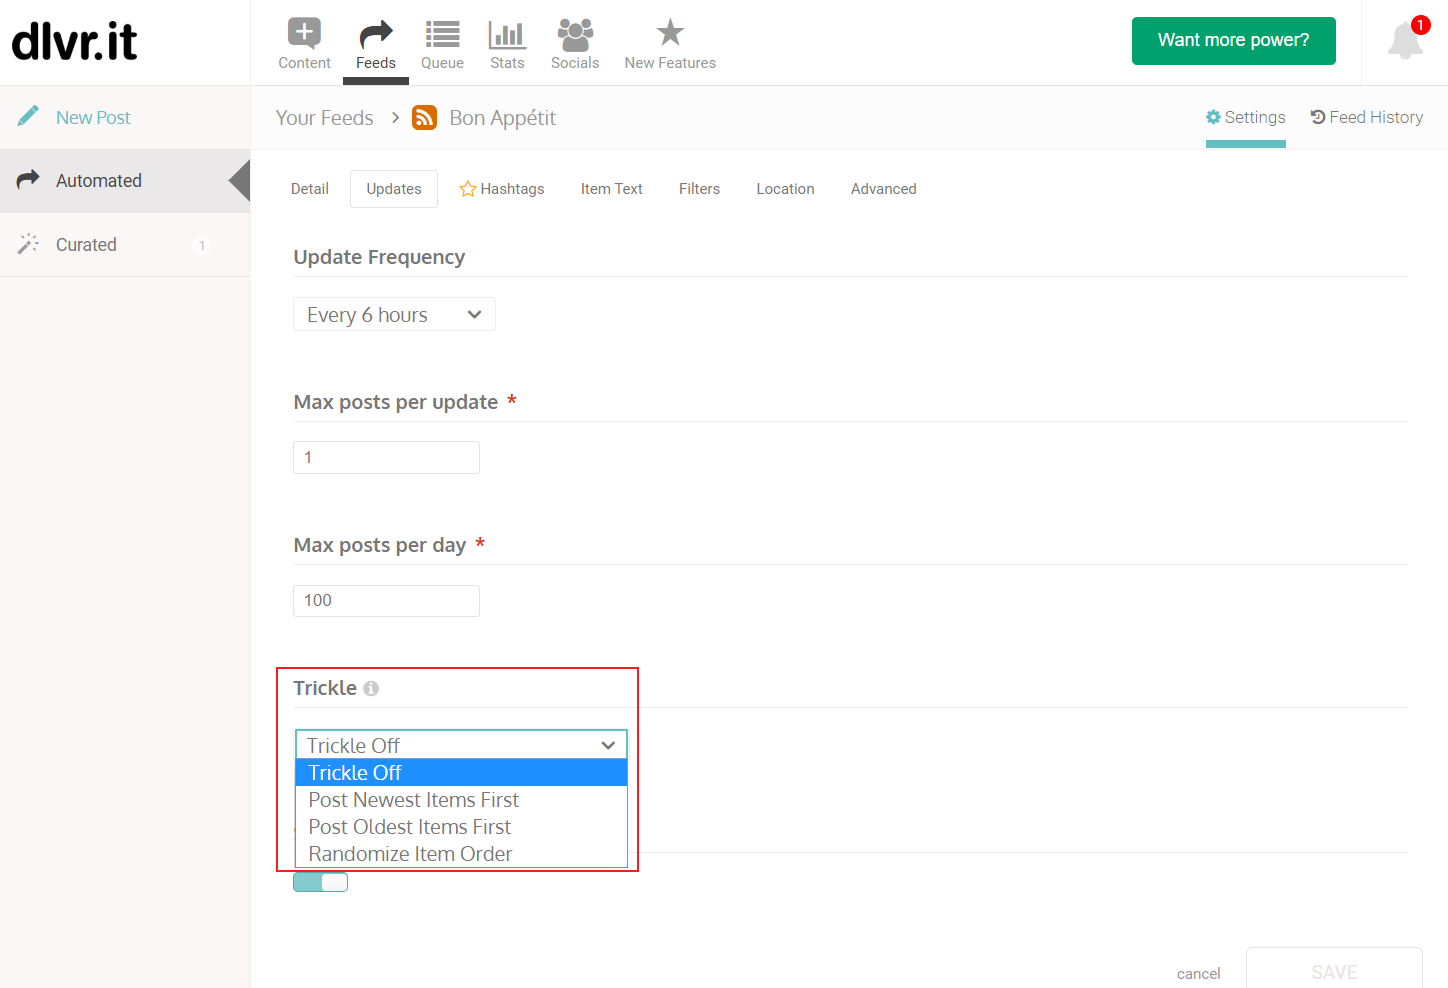View the Stats chart icon
This screenshot has width=1448, height=988.
(507, 34)
